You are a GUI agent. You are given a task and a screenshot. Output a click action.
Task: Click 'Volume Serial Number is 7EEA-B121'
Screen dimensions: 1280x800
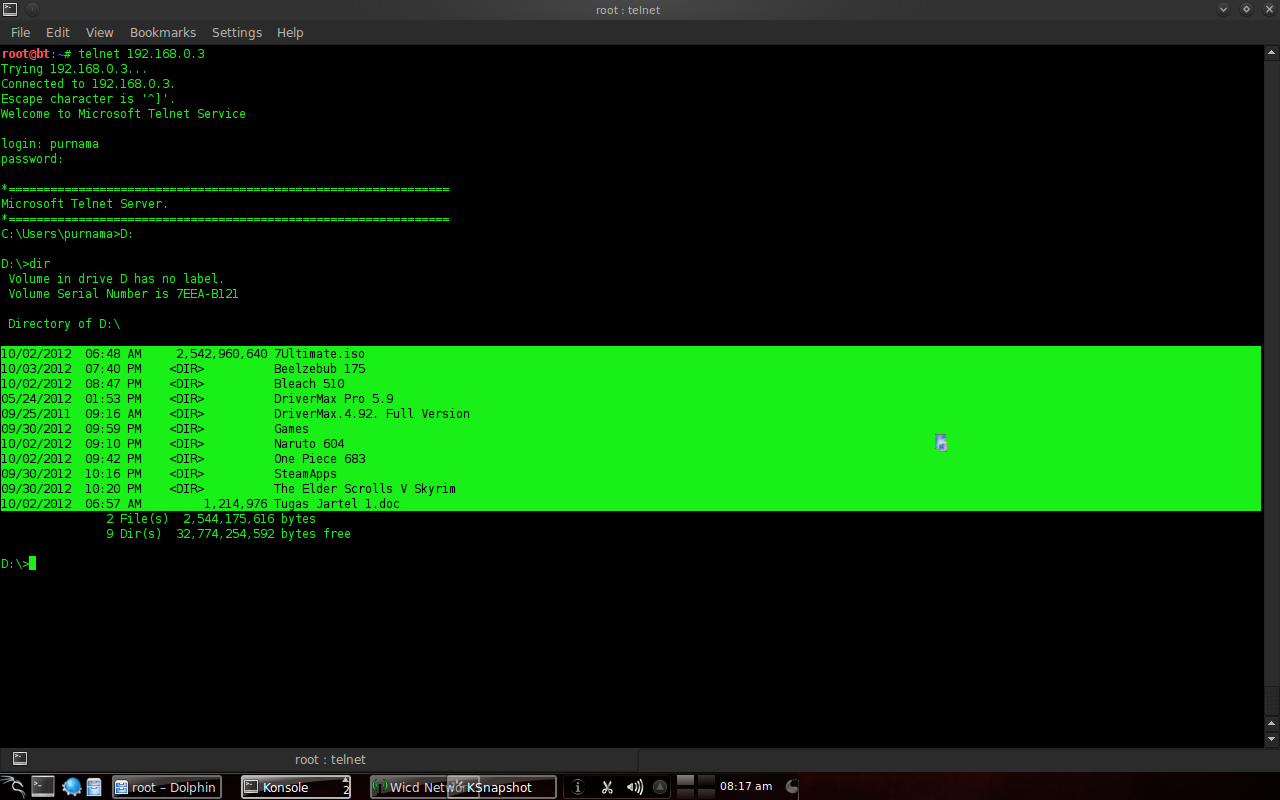pos(123,294)
